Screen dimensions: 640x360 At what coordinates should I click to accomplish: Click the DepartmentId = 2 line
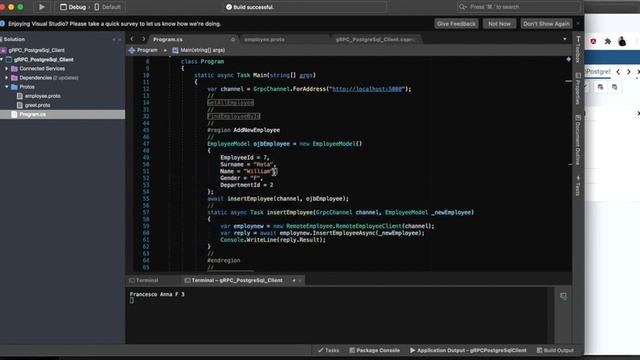(247, 185)
